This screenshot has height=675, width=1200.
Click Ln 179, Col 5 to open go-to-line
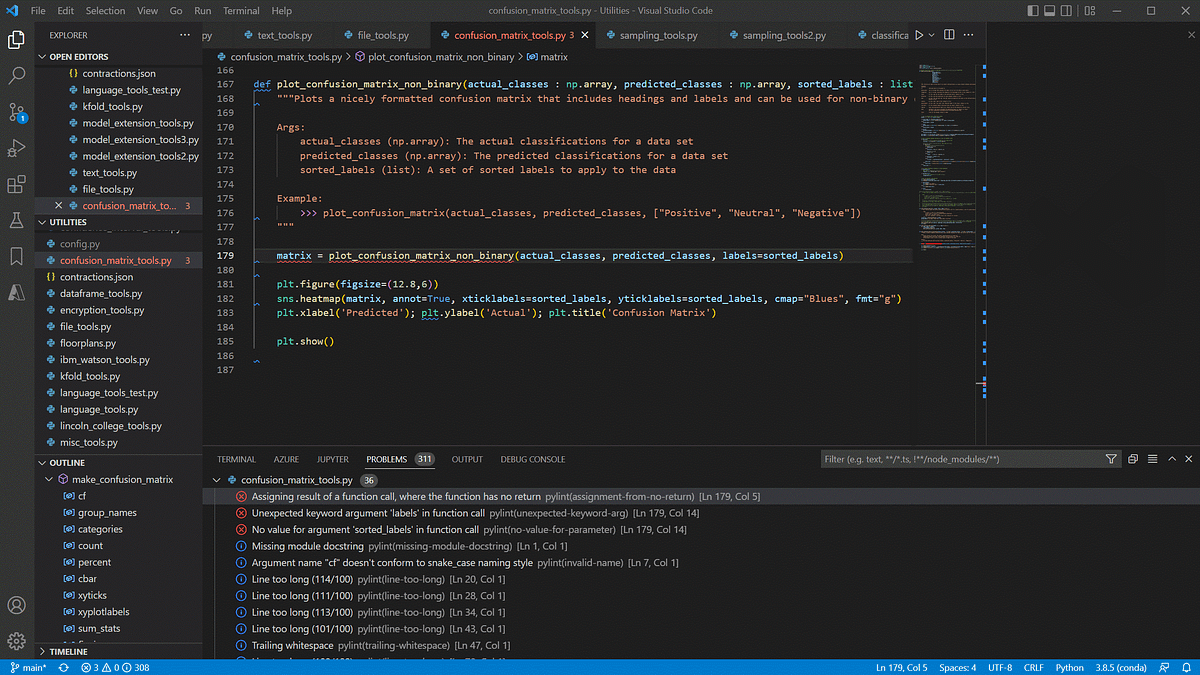click(x=901, y=667)
